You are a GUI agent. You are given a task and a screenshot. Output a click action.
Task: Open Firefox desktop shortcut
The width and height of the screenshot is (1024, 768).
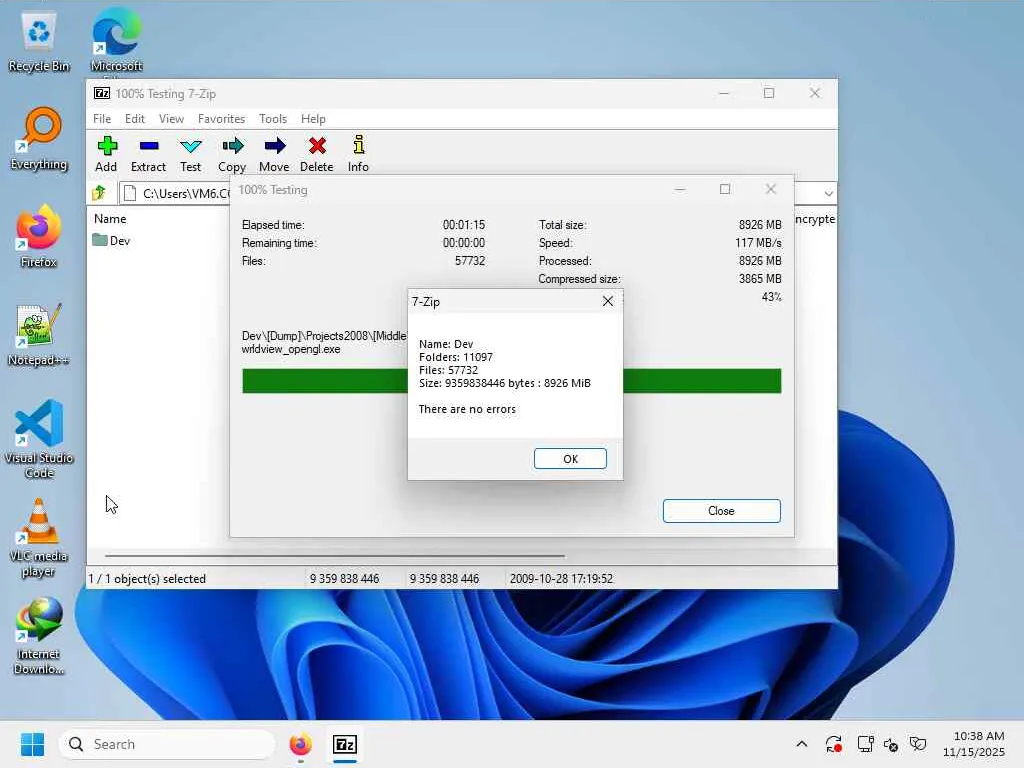pos(39,237)
